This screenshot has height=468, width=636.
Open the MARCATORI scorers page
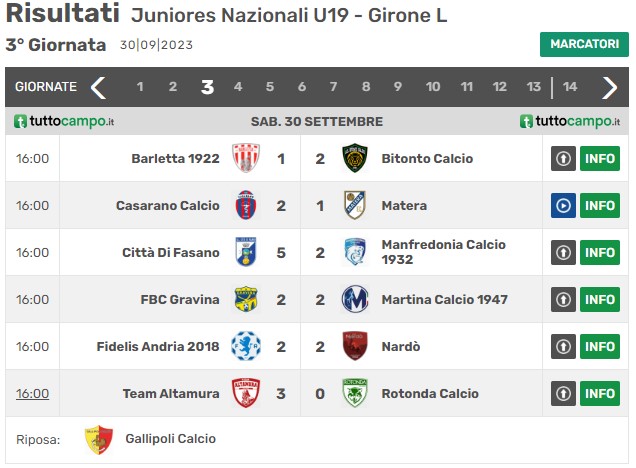click(x=584, y=44)
